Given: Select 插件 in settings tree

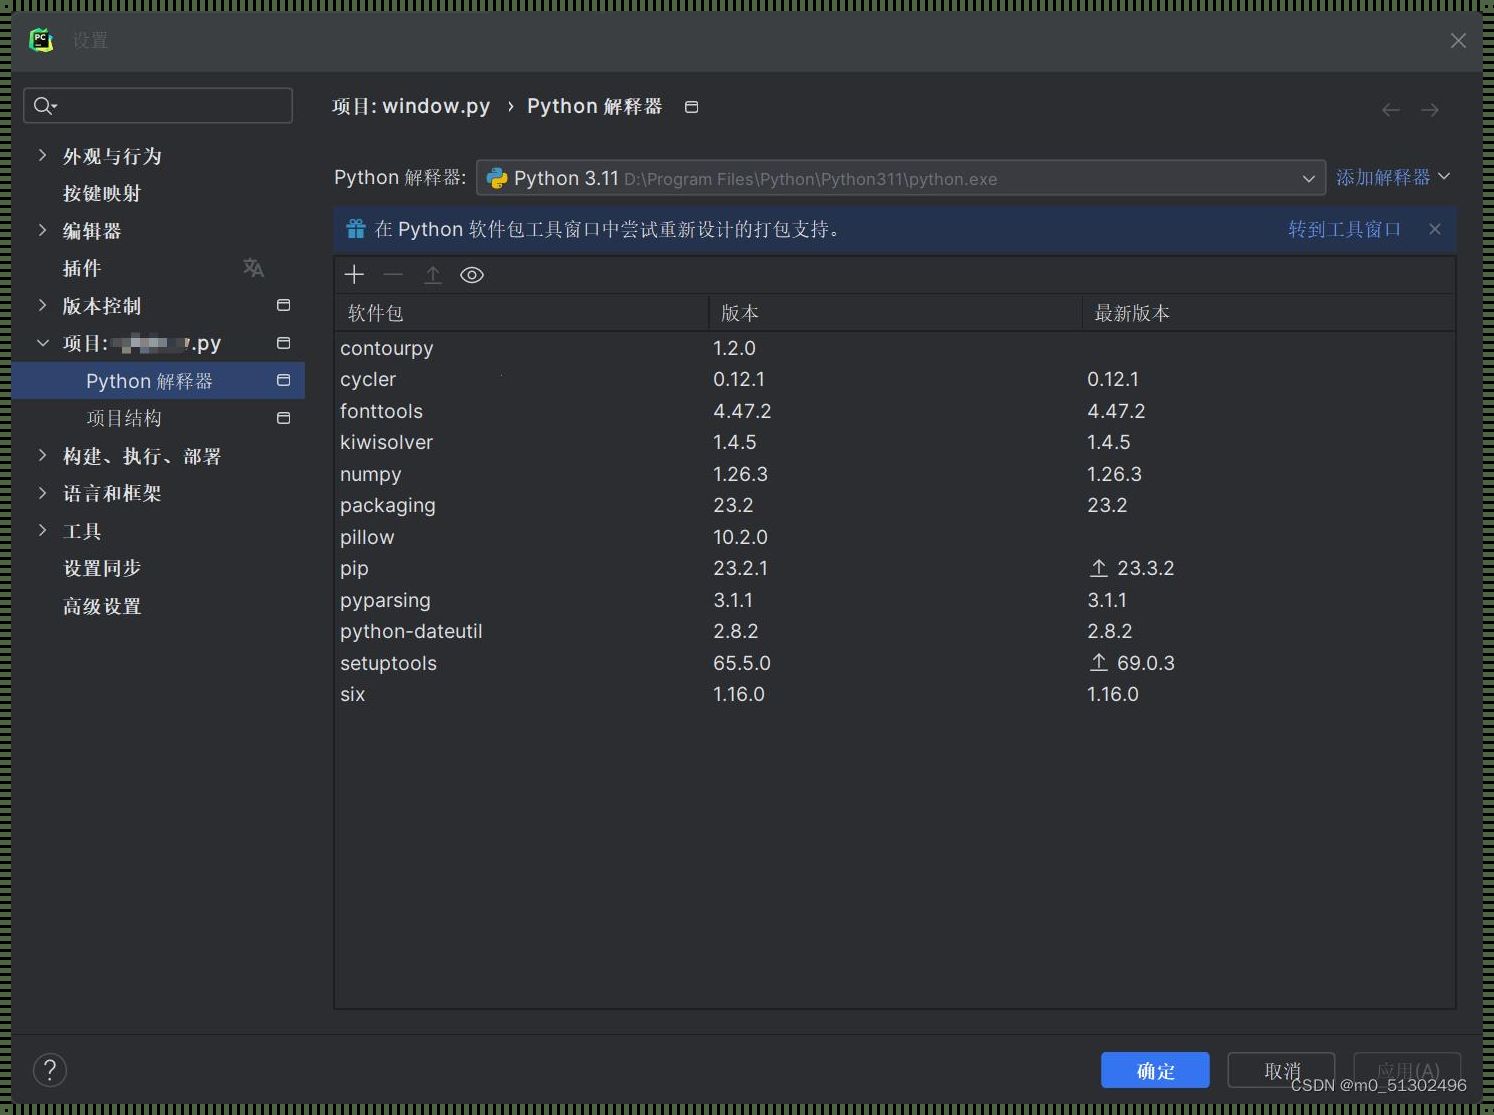Looking at the screenshot, I should (82, 268).
